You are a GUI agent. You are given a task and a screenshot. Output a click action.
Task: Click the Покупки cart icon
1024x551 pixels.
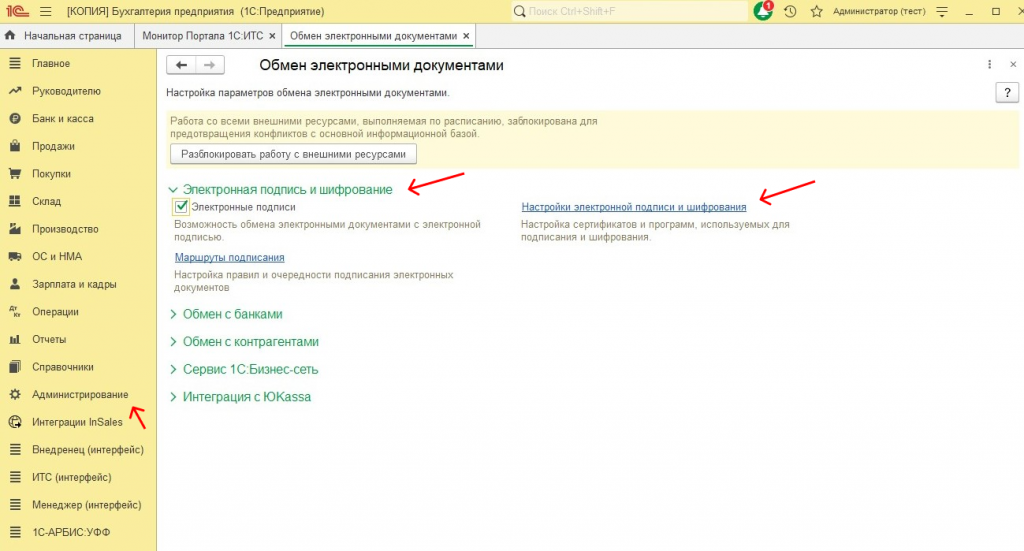15,174
